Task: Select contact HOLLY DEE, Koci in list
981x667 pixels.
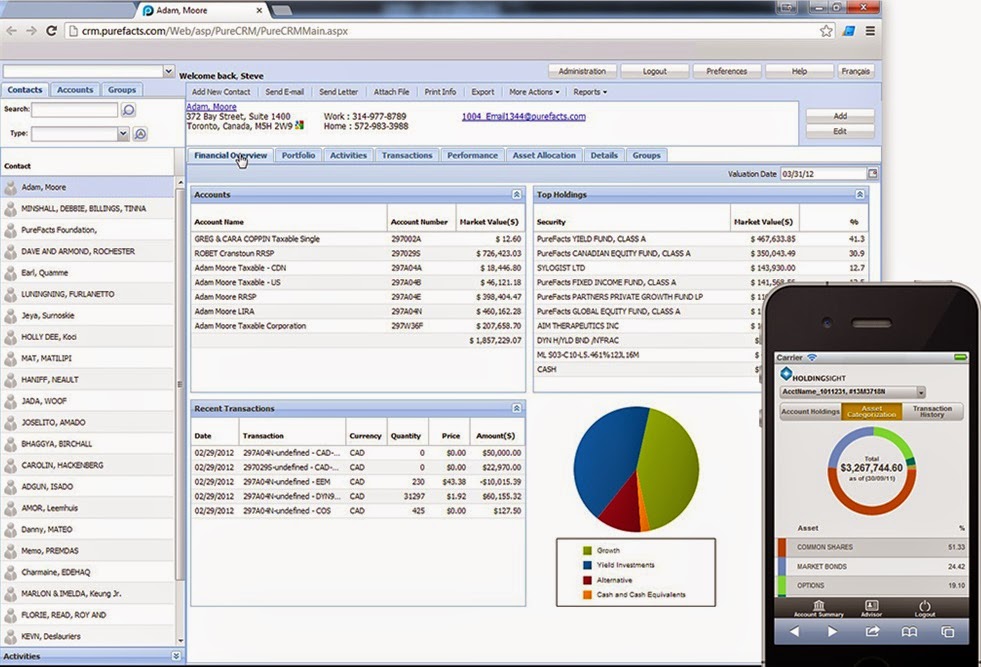Action: click(x=88, y=337)
